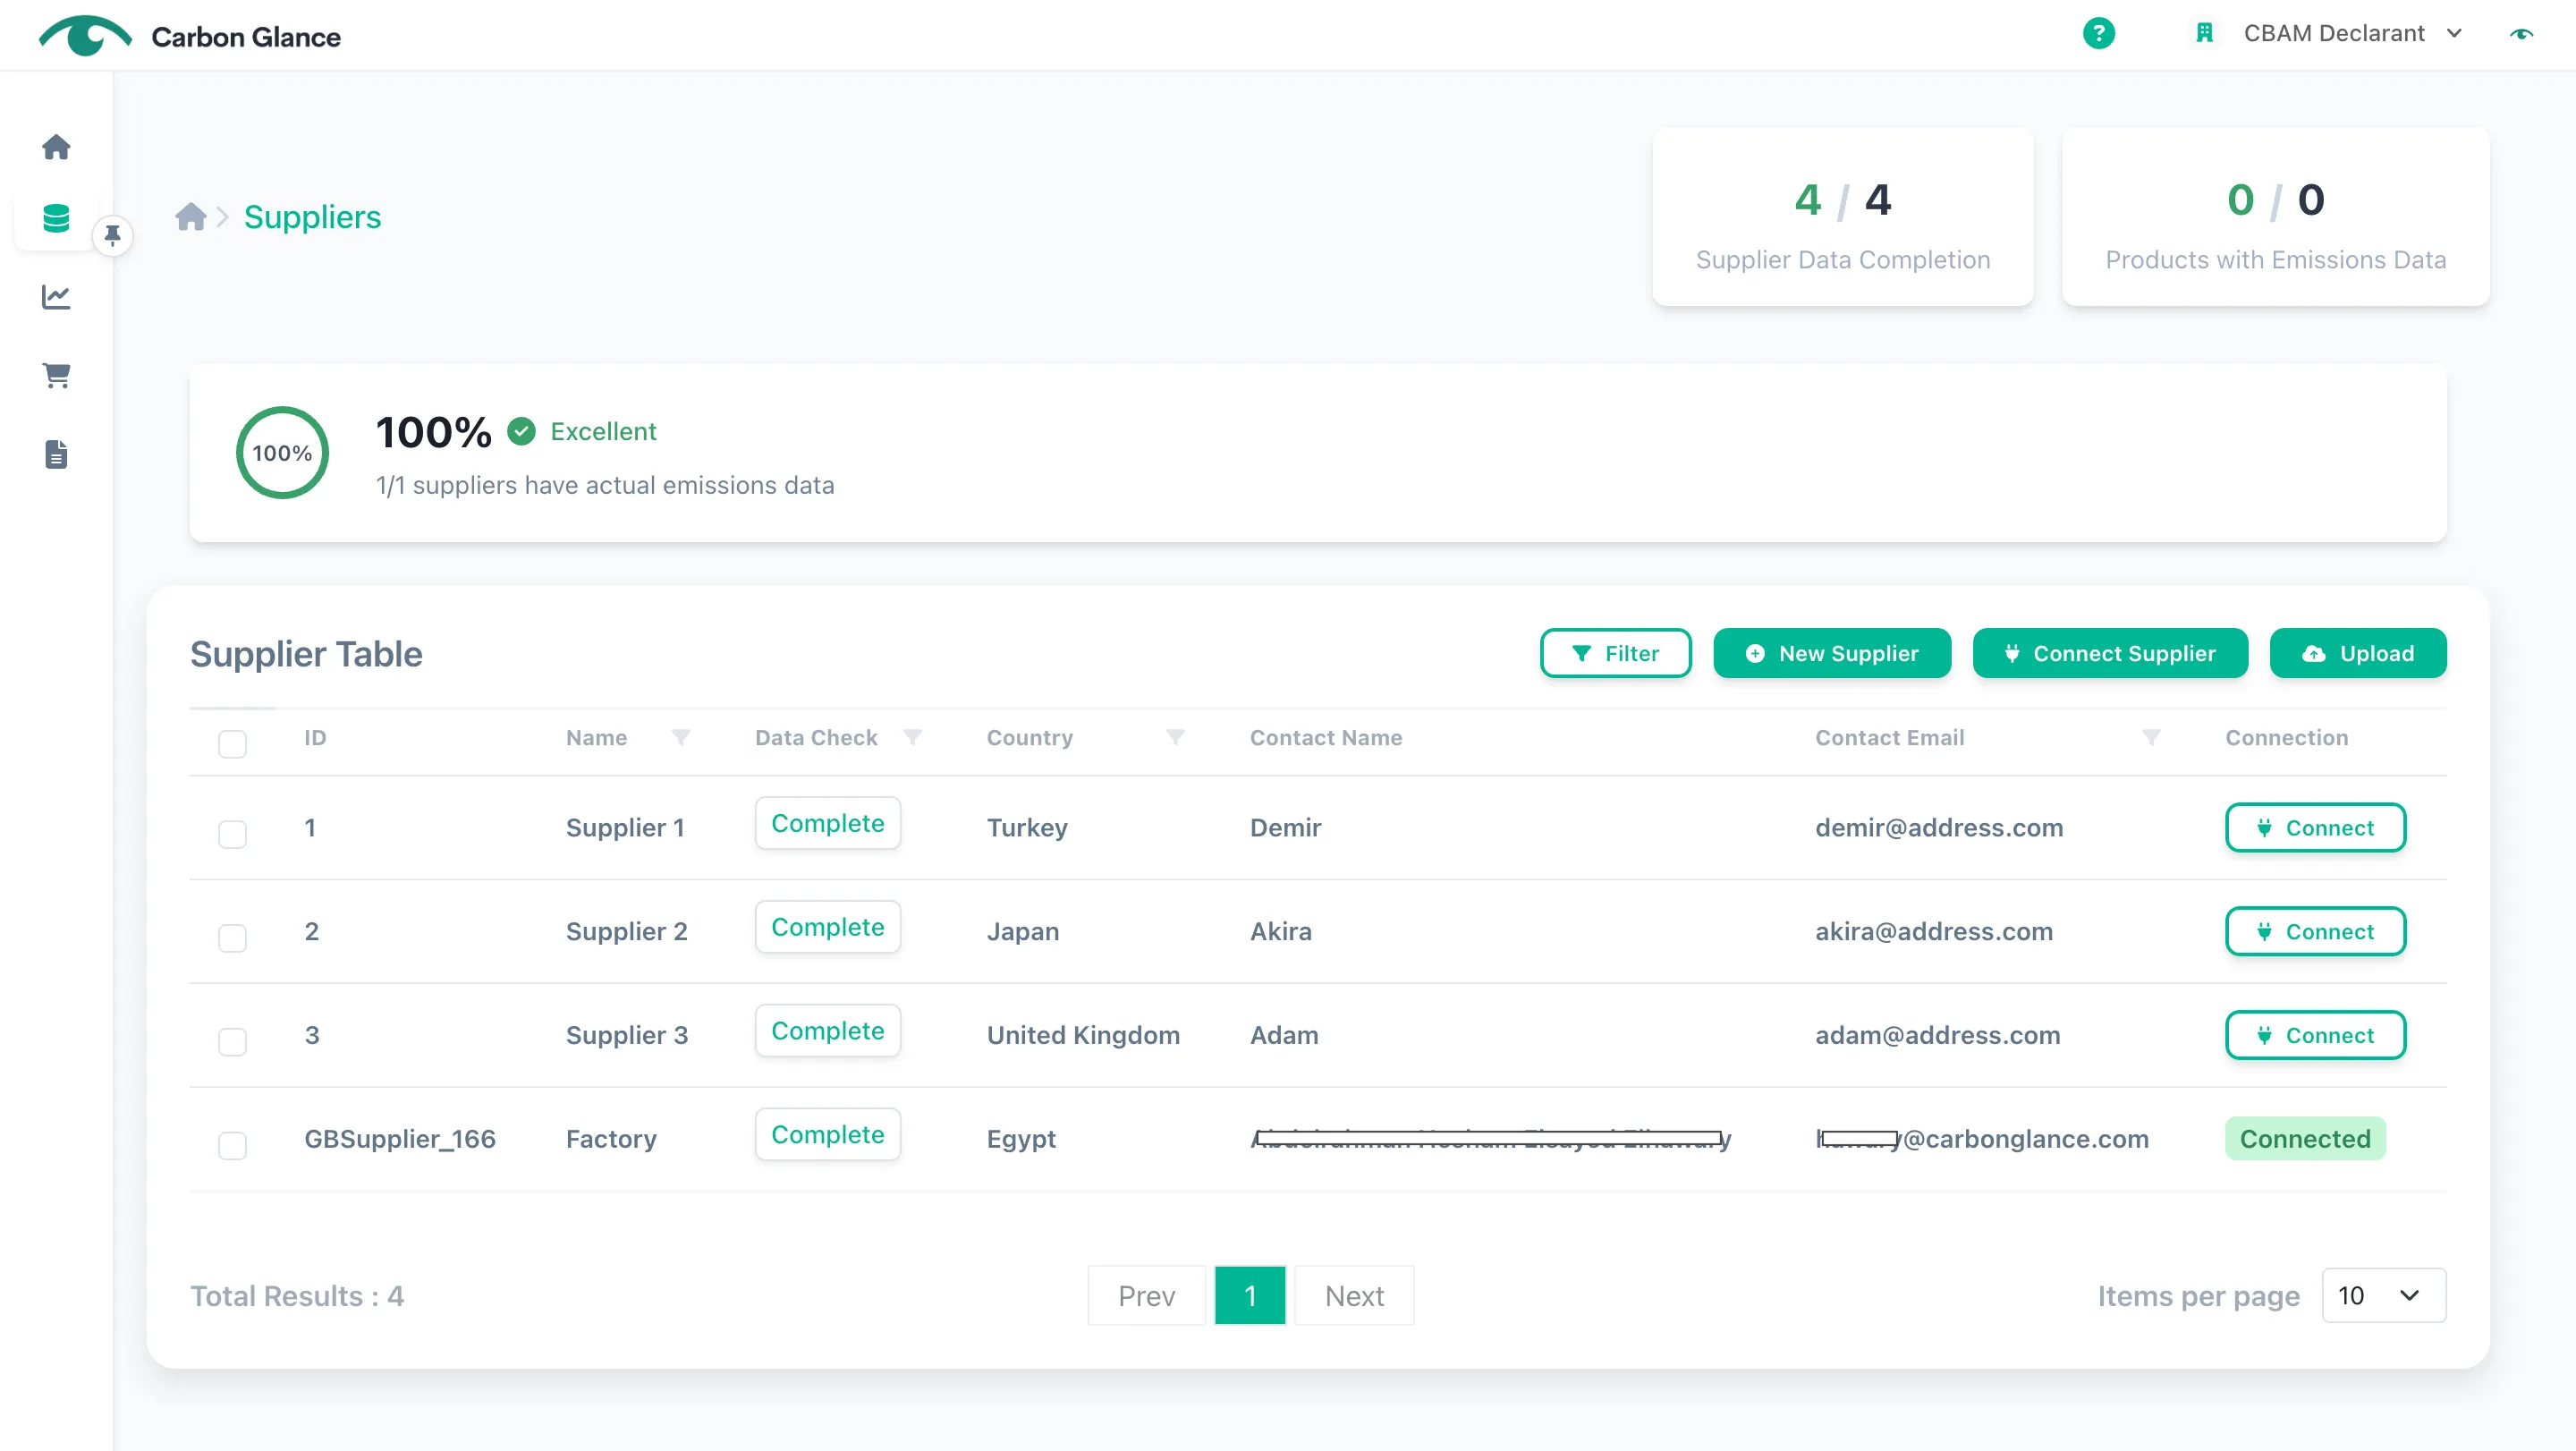
Task: Check the box for Supplier 2 row
Action: coord(232,937)
